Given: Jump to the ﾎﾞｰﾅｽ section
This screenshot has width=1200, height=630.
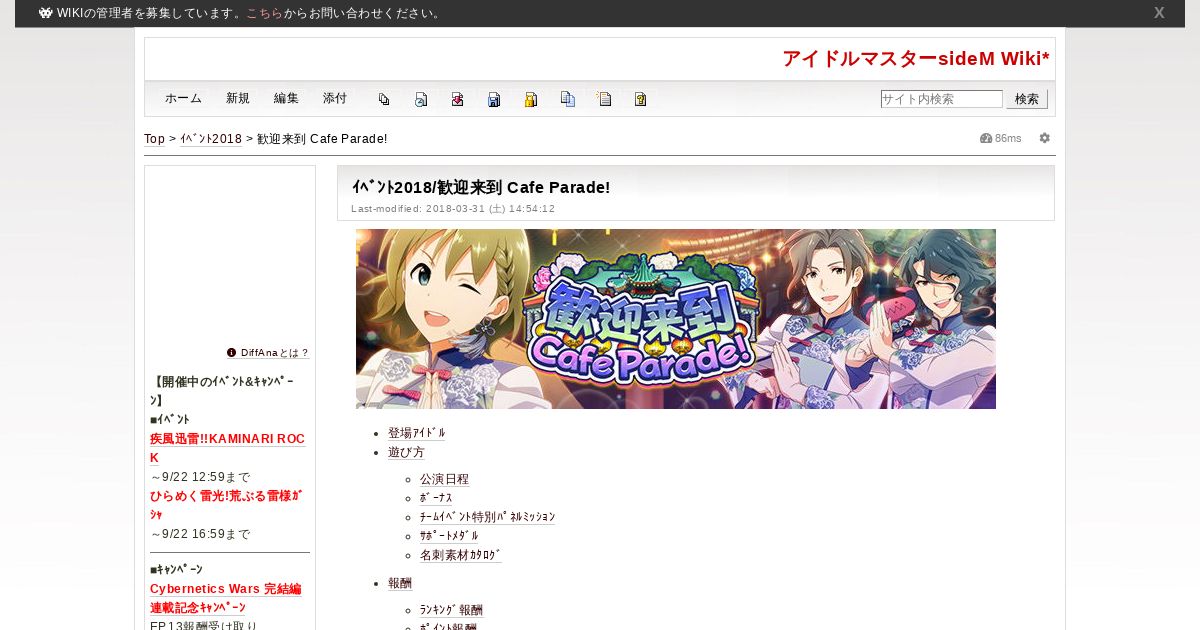Looking at the screenshot, I should coord(436,498).
